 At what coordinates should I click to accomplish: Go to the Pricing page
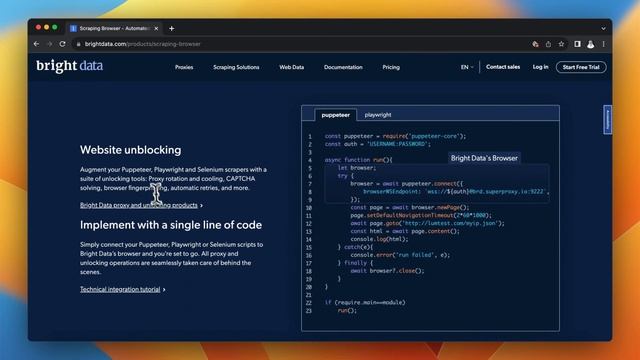coord(391,67)
